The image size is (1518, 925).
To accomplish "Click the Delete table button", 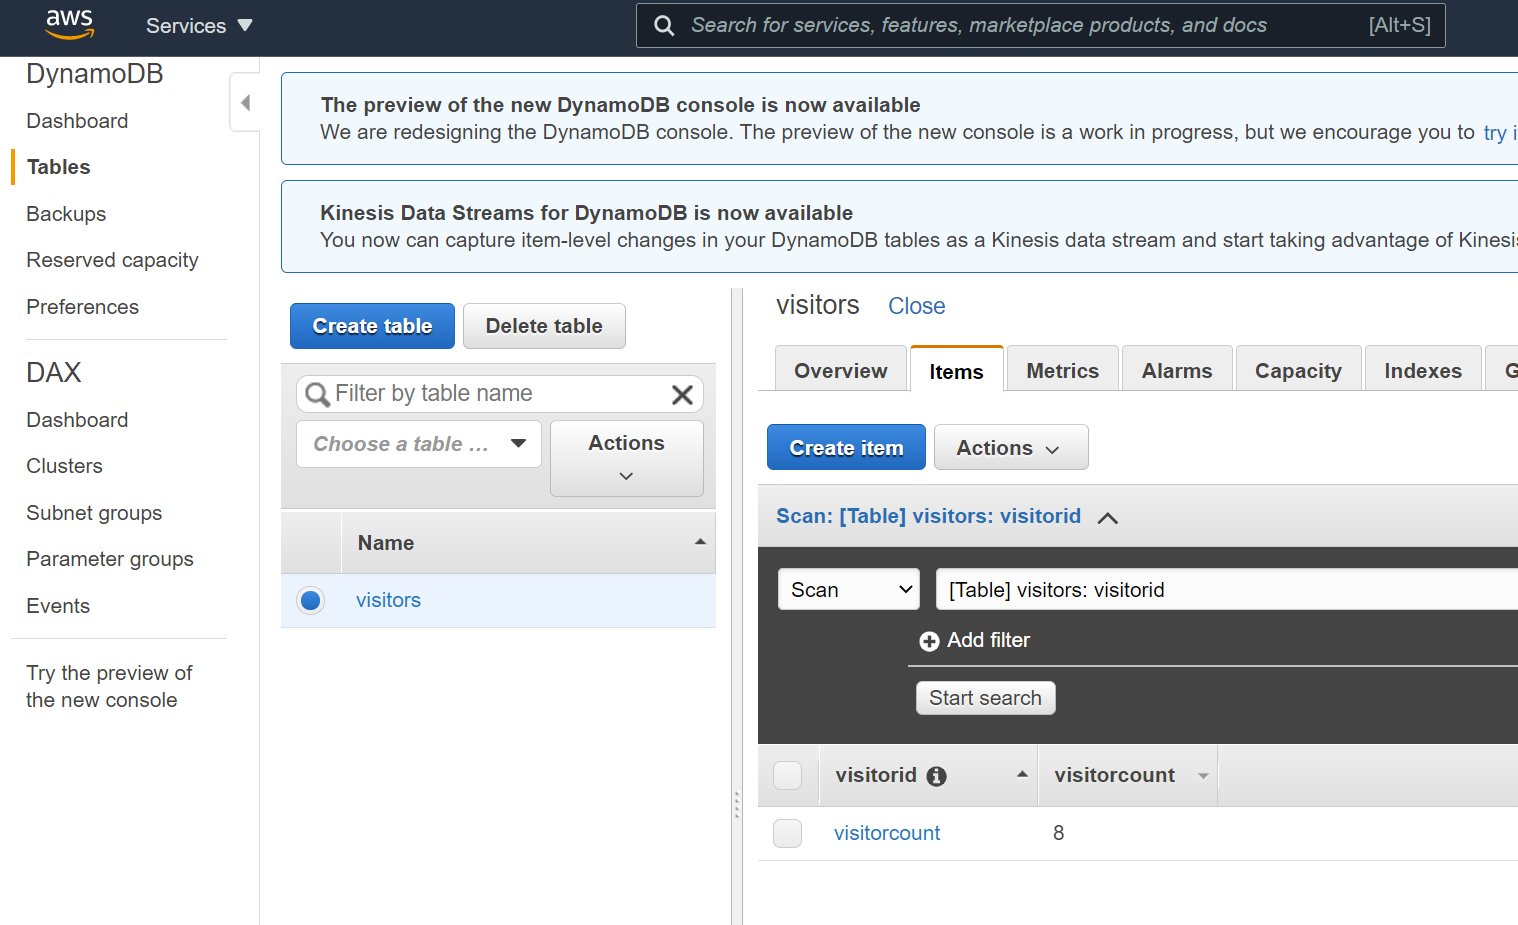I will 544,326.
